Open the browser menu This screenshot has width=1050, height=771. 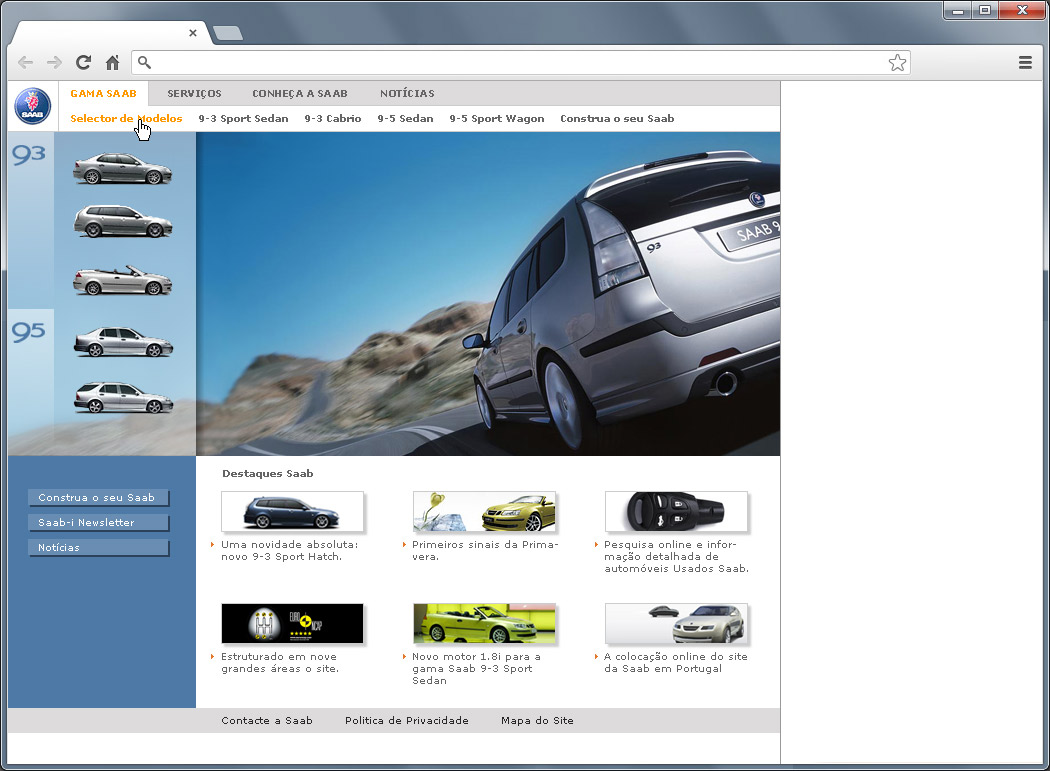(x=1025, y=62)
